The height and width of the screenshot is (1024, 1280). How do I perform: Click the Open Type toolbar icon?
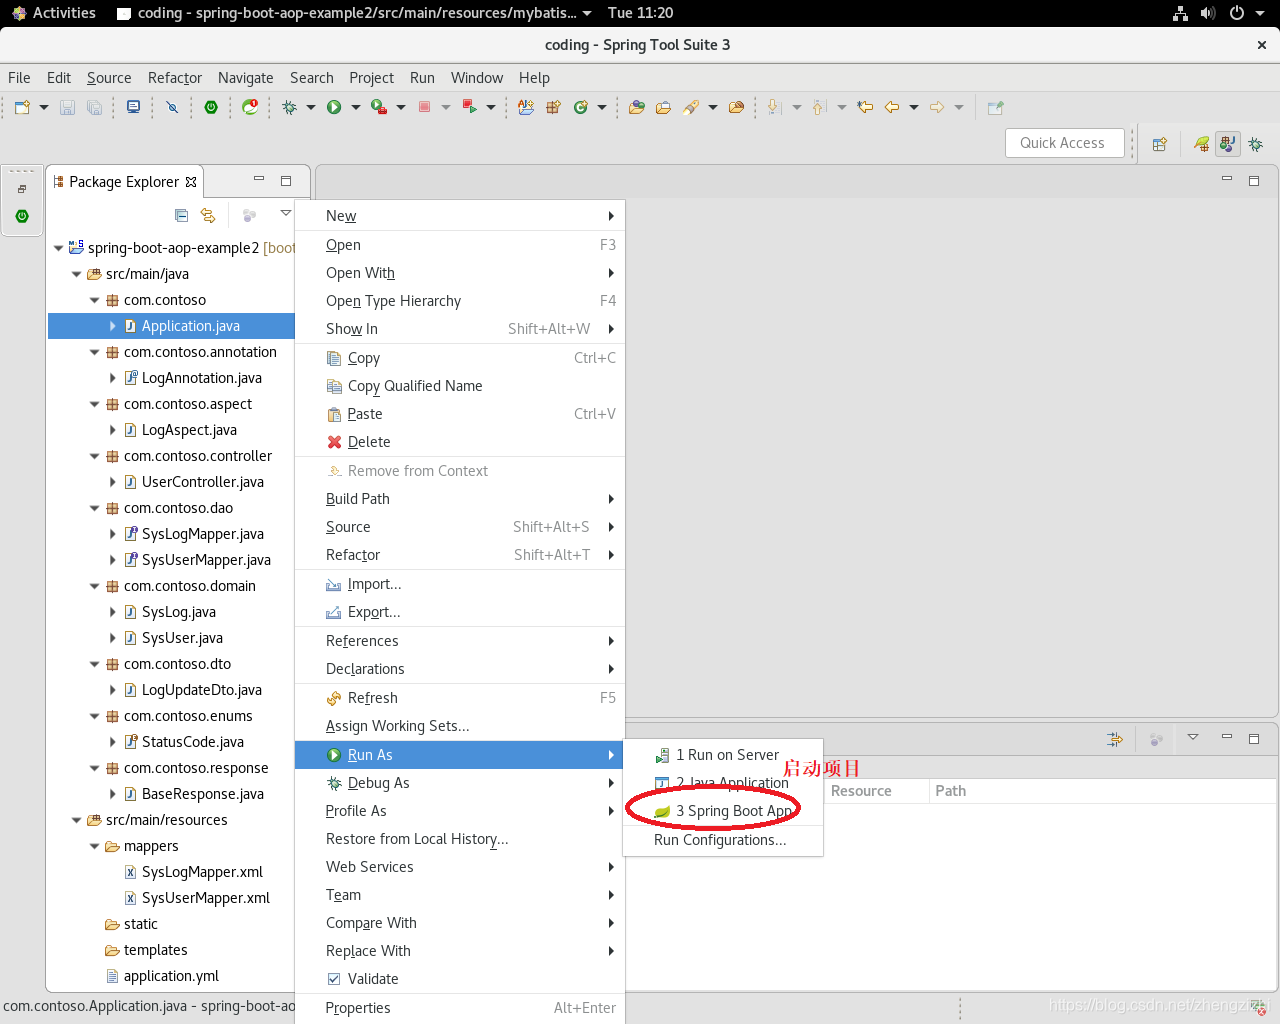tap(526, 107)
